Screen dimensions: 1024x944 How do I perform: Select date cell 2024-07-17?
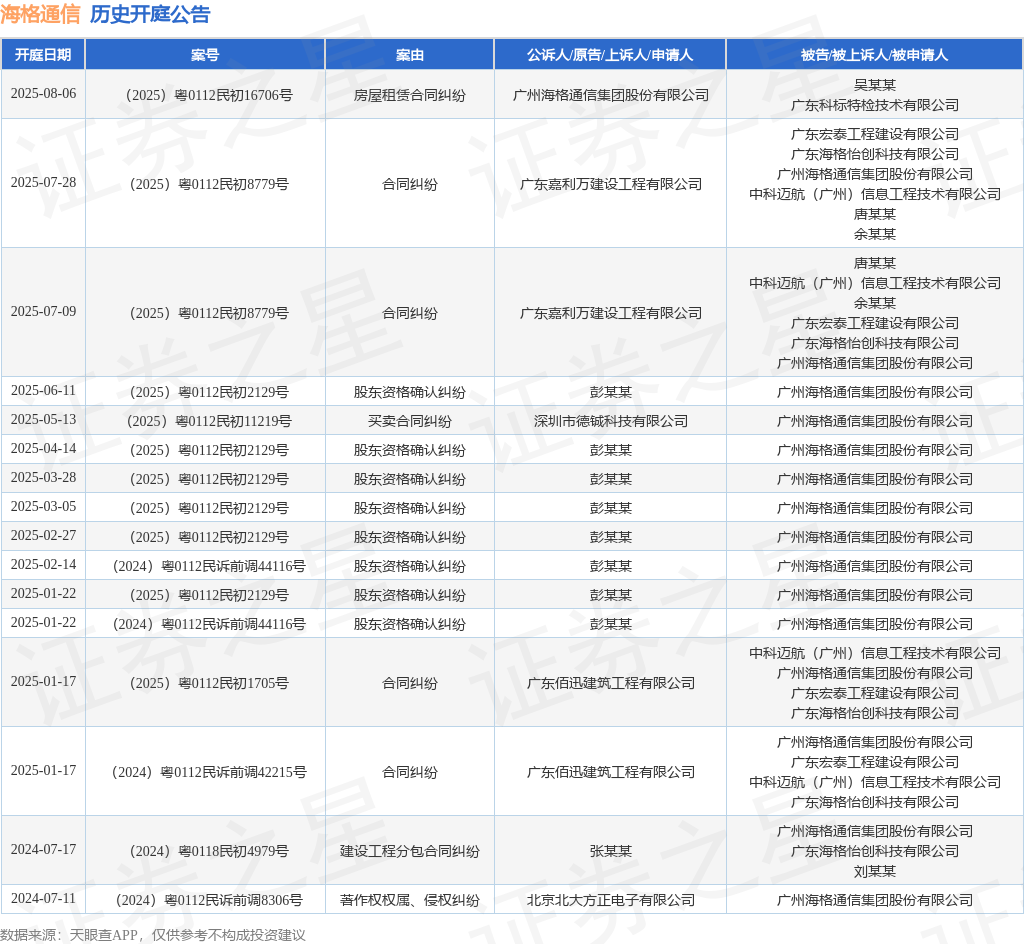point(43,849)
